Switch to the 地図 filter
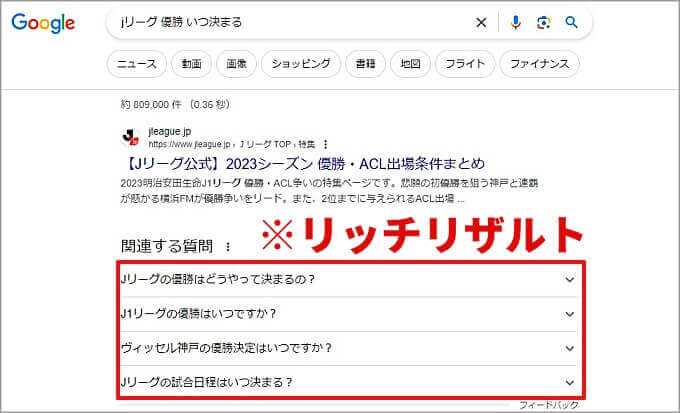Screen dimensions: 680x413 [x=410, y=64]
